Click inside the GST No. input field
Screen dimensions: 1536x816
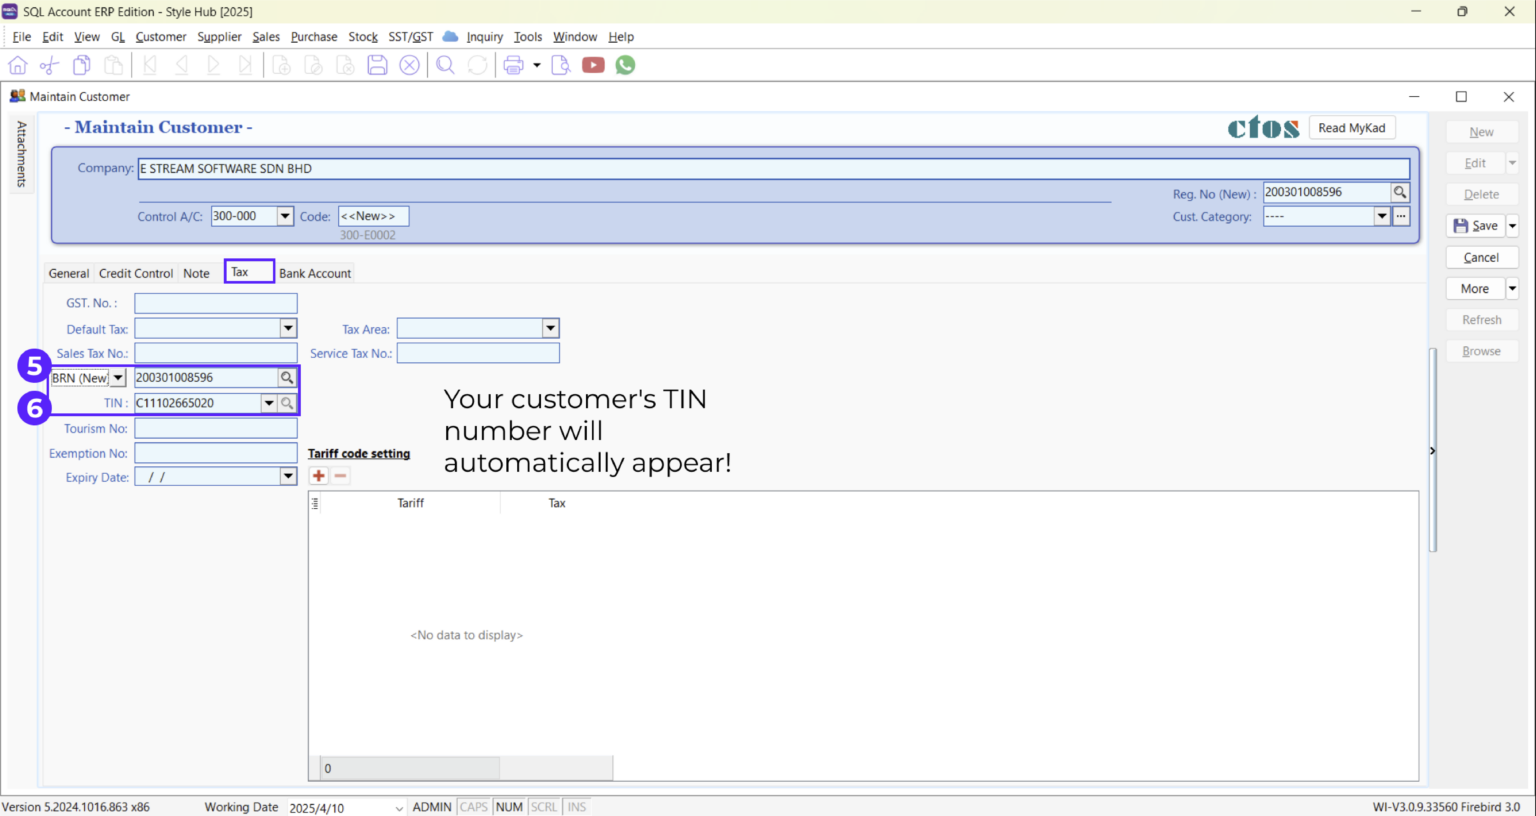pos(215,302)
